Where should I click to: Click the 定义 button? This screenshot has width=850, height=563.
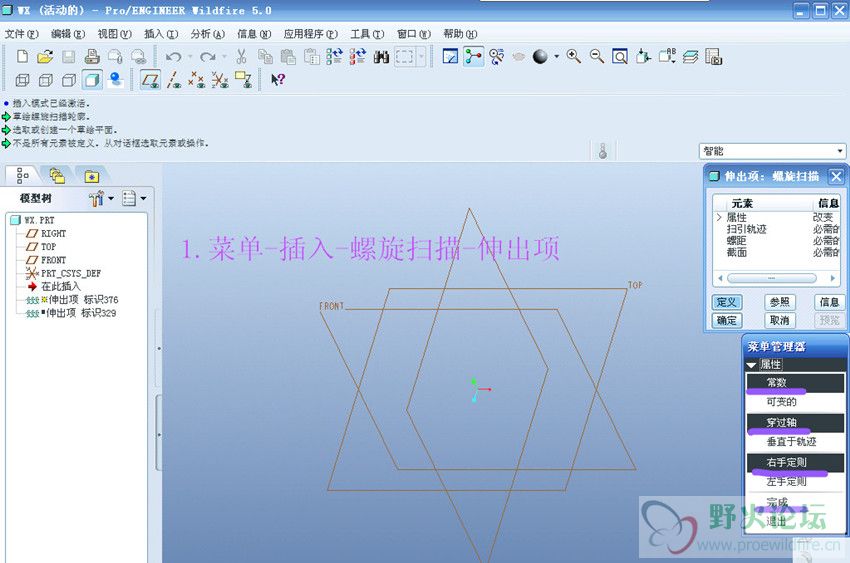[726, 302]
